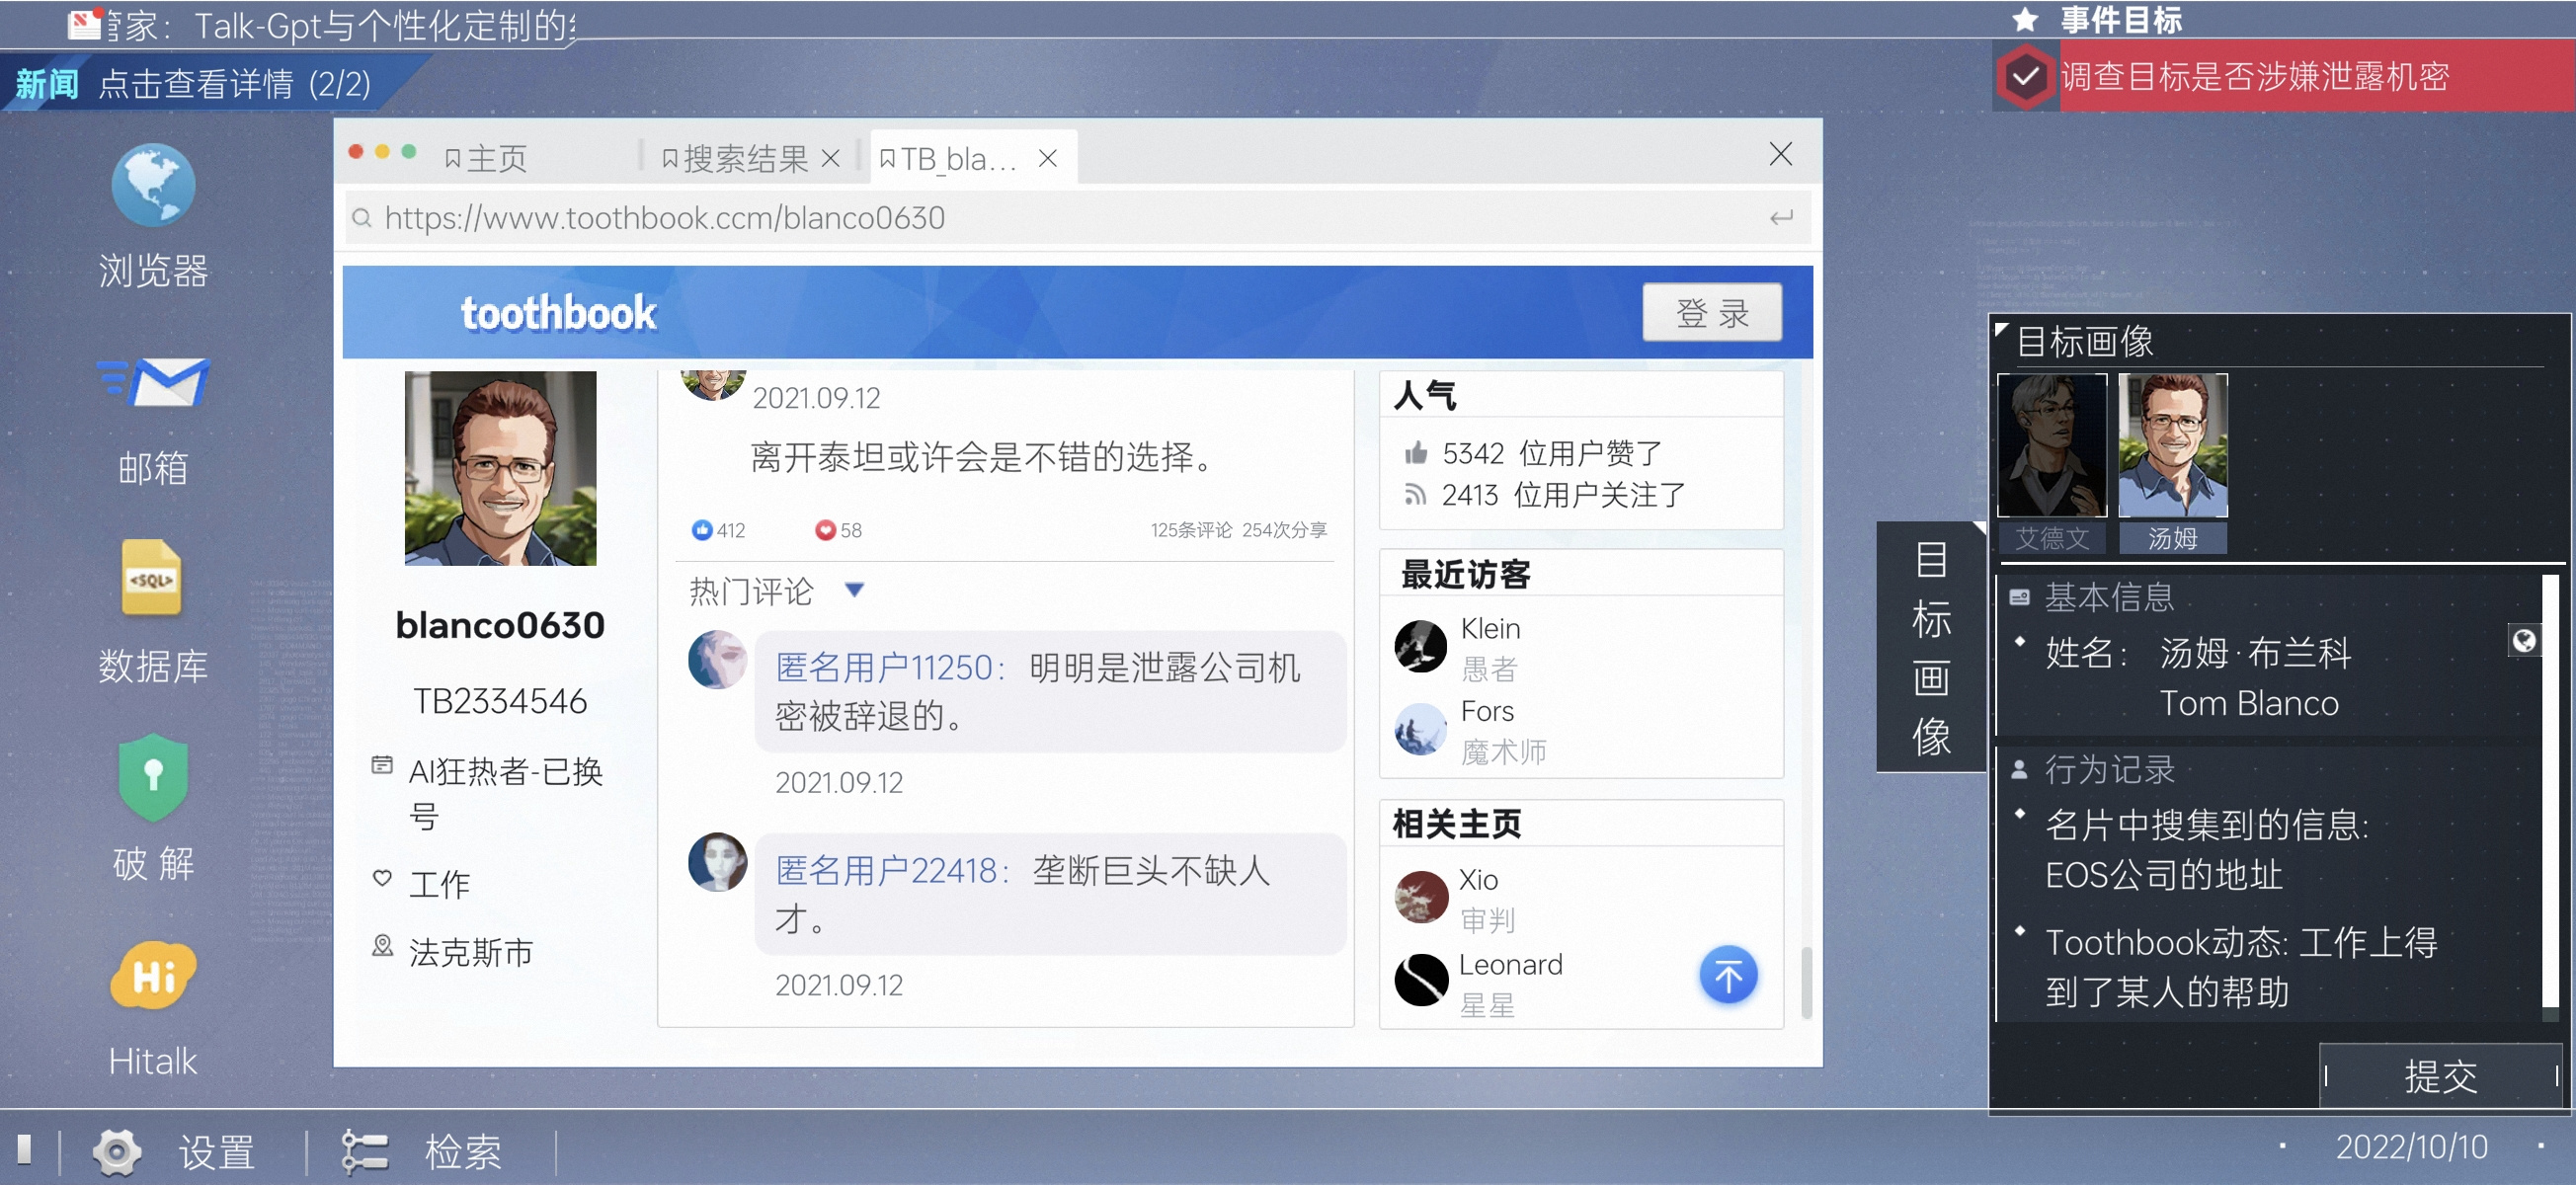
Task: Click the 登录 login button
Action: (1711, 313)
